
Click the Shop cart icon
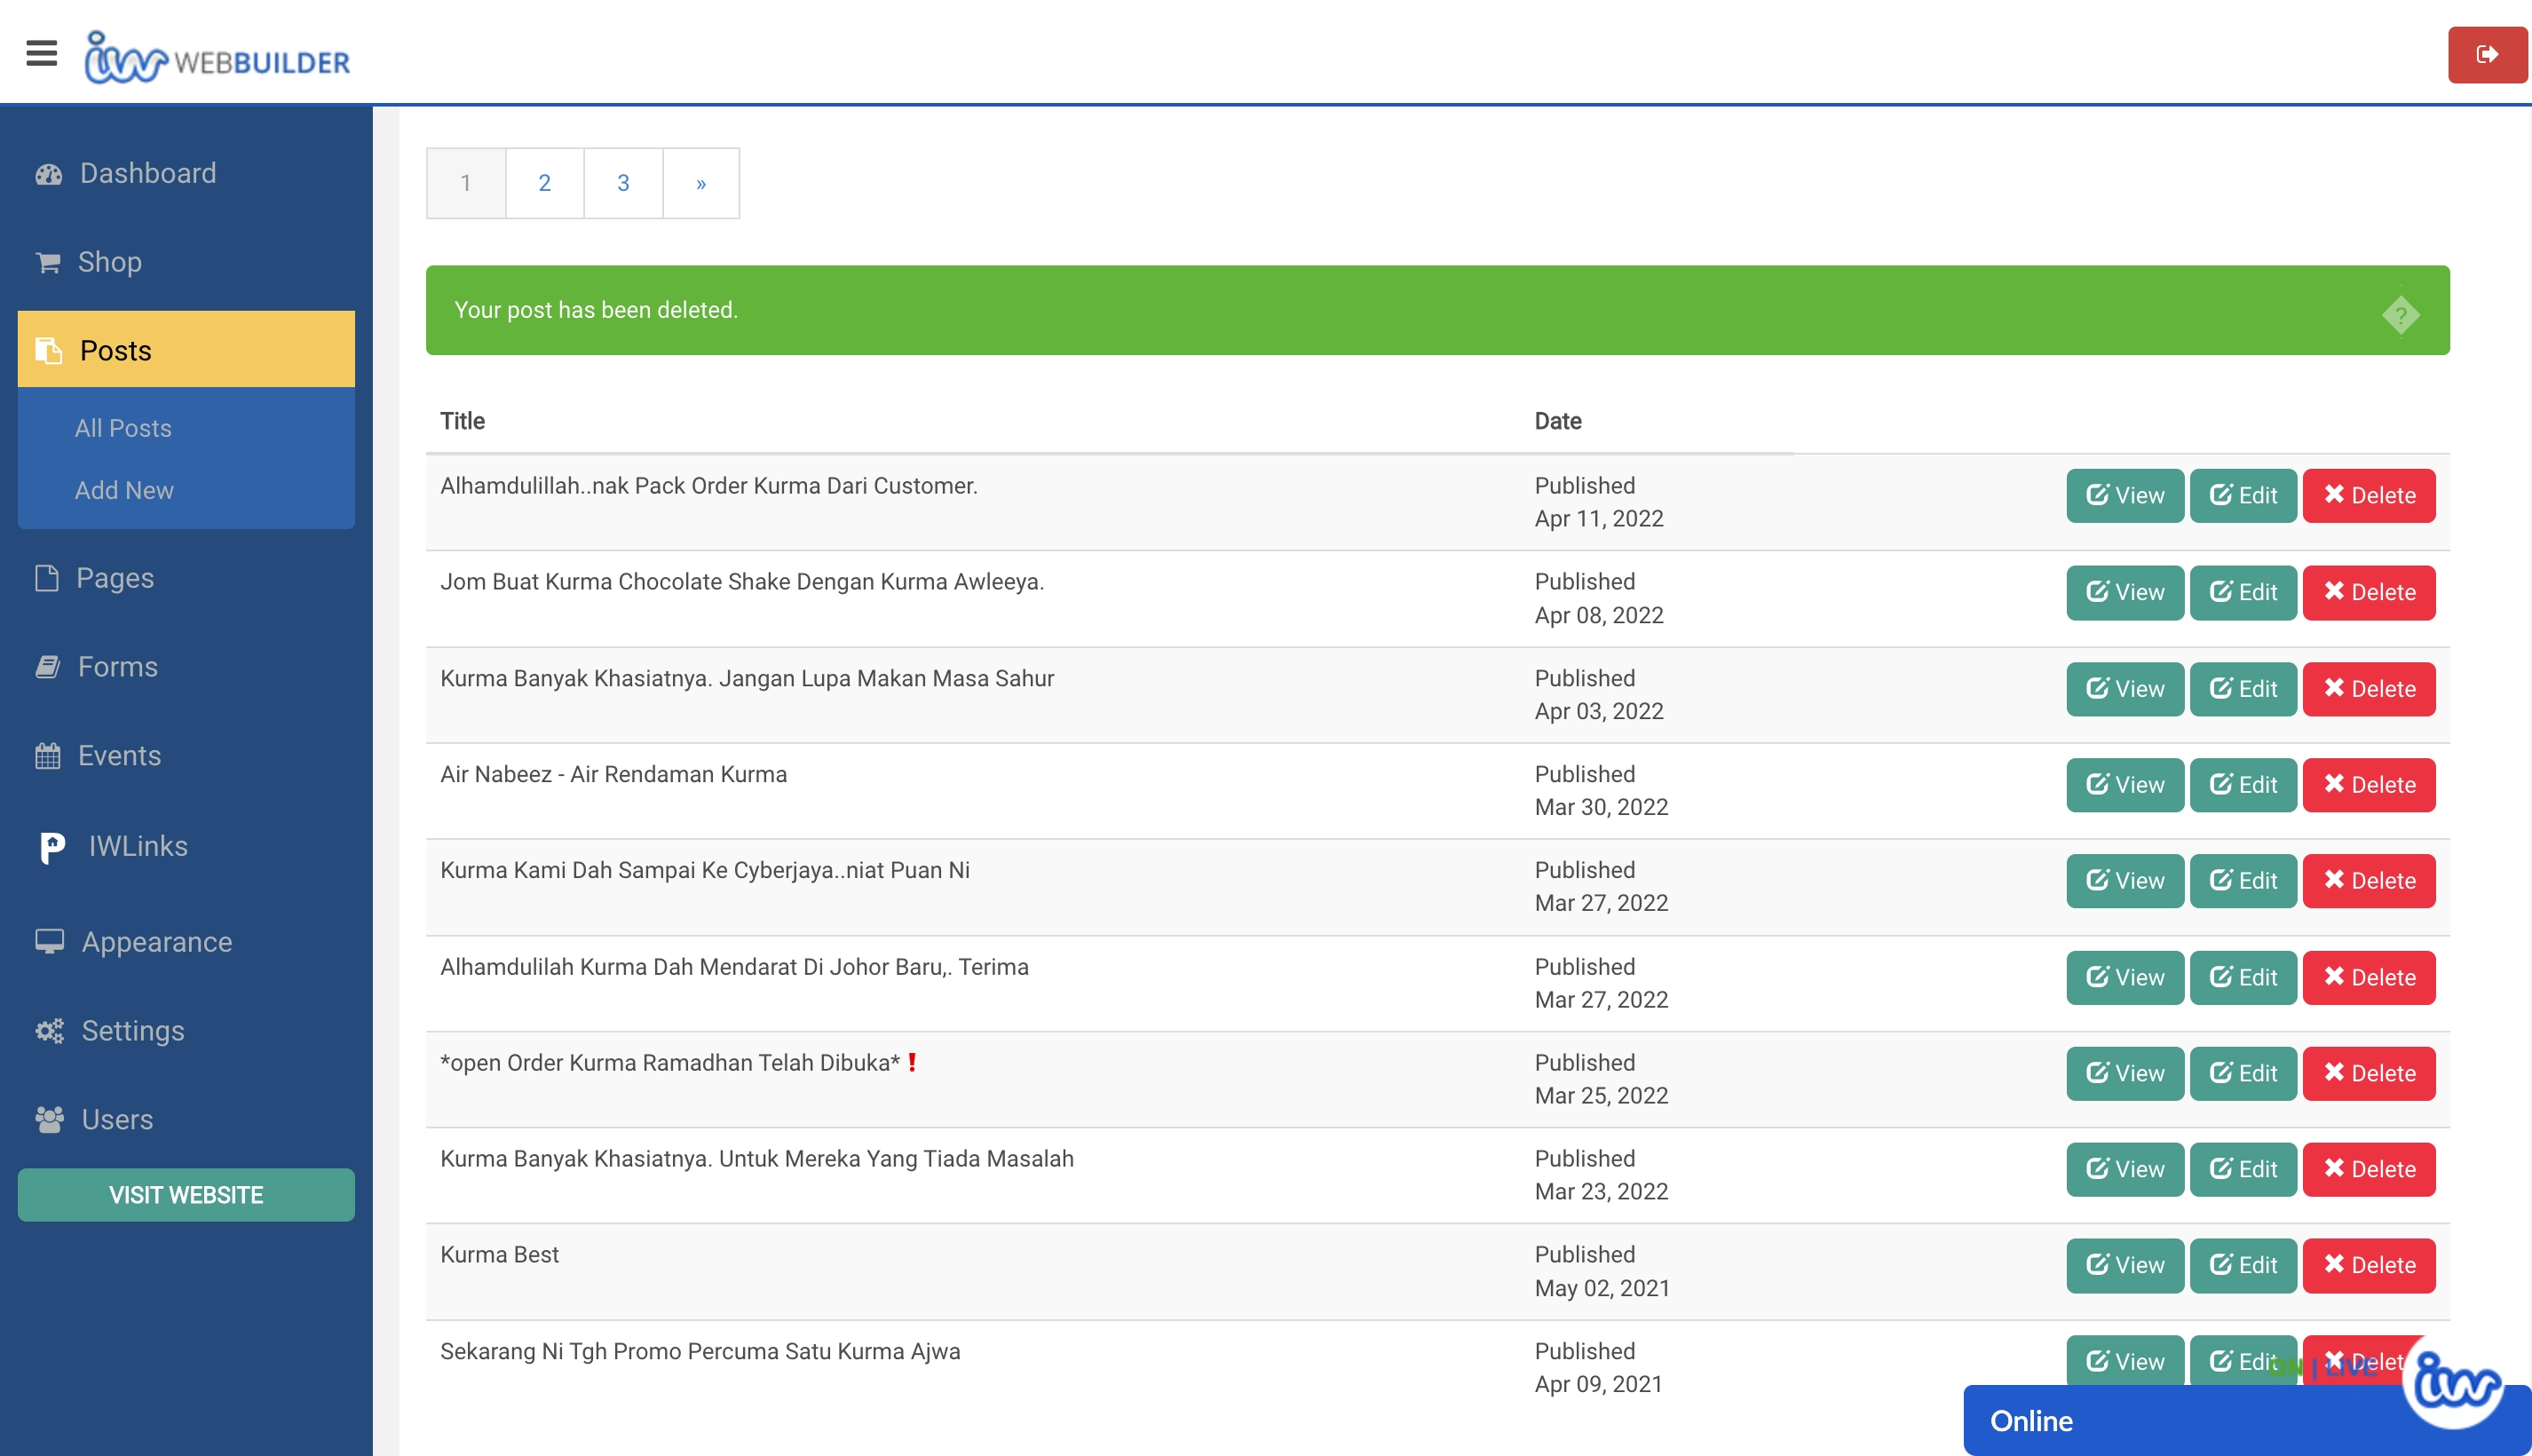(x=47, y=262)
